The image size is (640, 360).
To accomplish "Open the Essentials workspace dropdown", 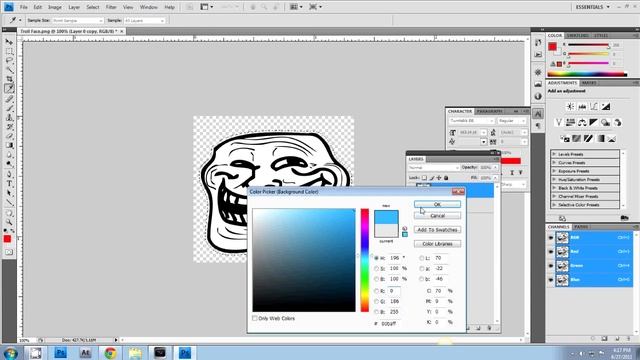I will [592, 7].
